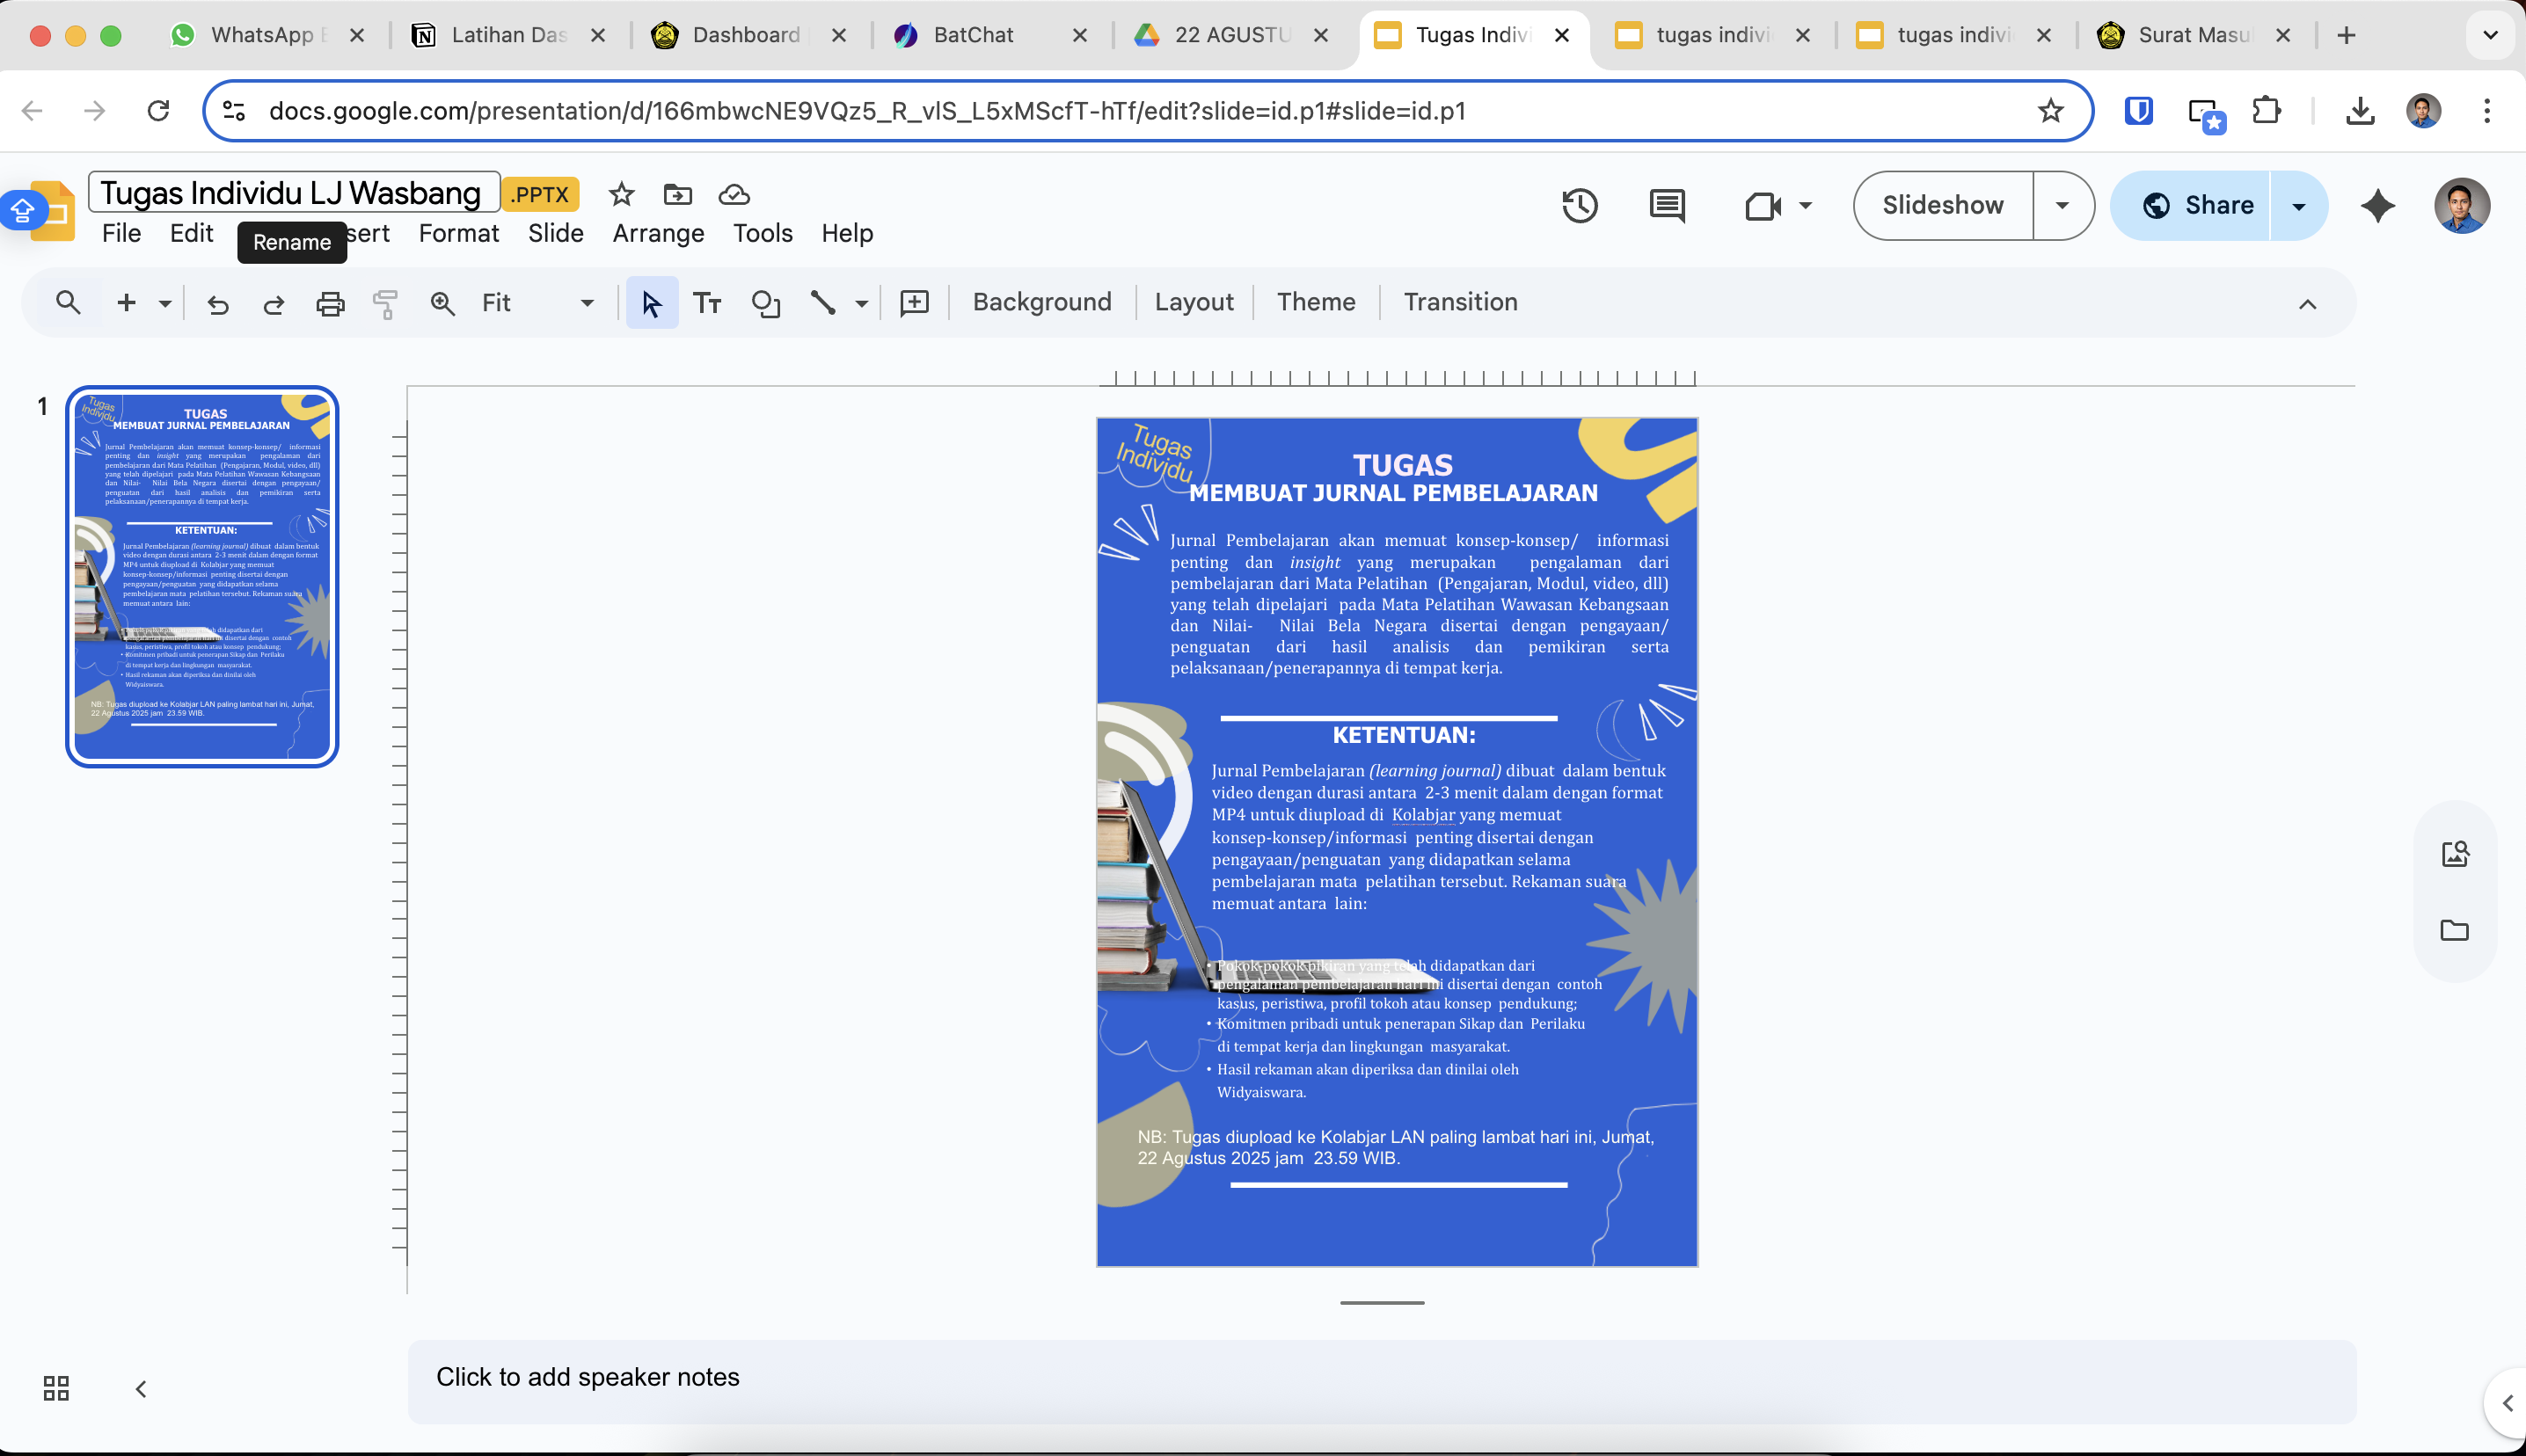Open the Arrange menu
The height and width of the screenshot is (1456, 2526).
coord(658,233)
